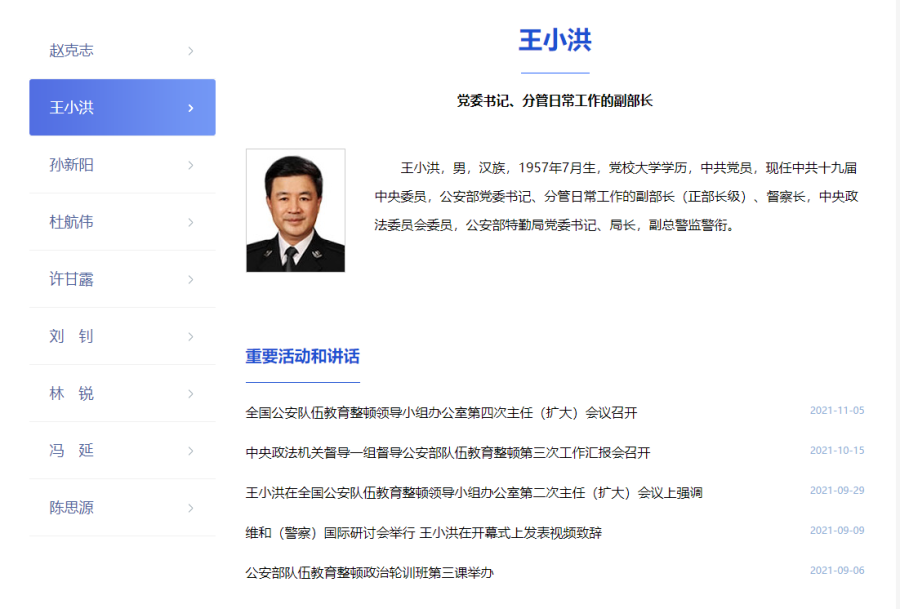Click the chevron arrow beside 冯延
Screen dimensions: 900x609
pyautogui.click(x=190, y=451)
